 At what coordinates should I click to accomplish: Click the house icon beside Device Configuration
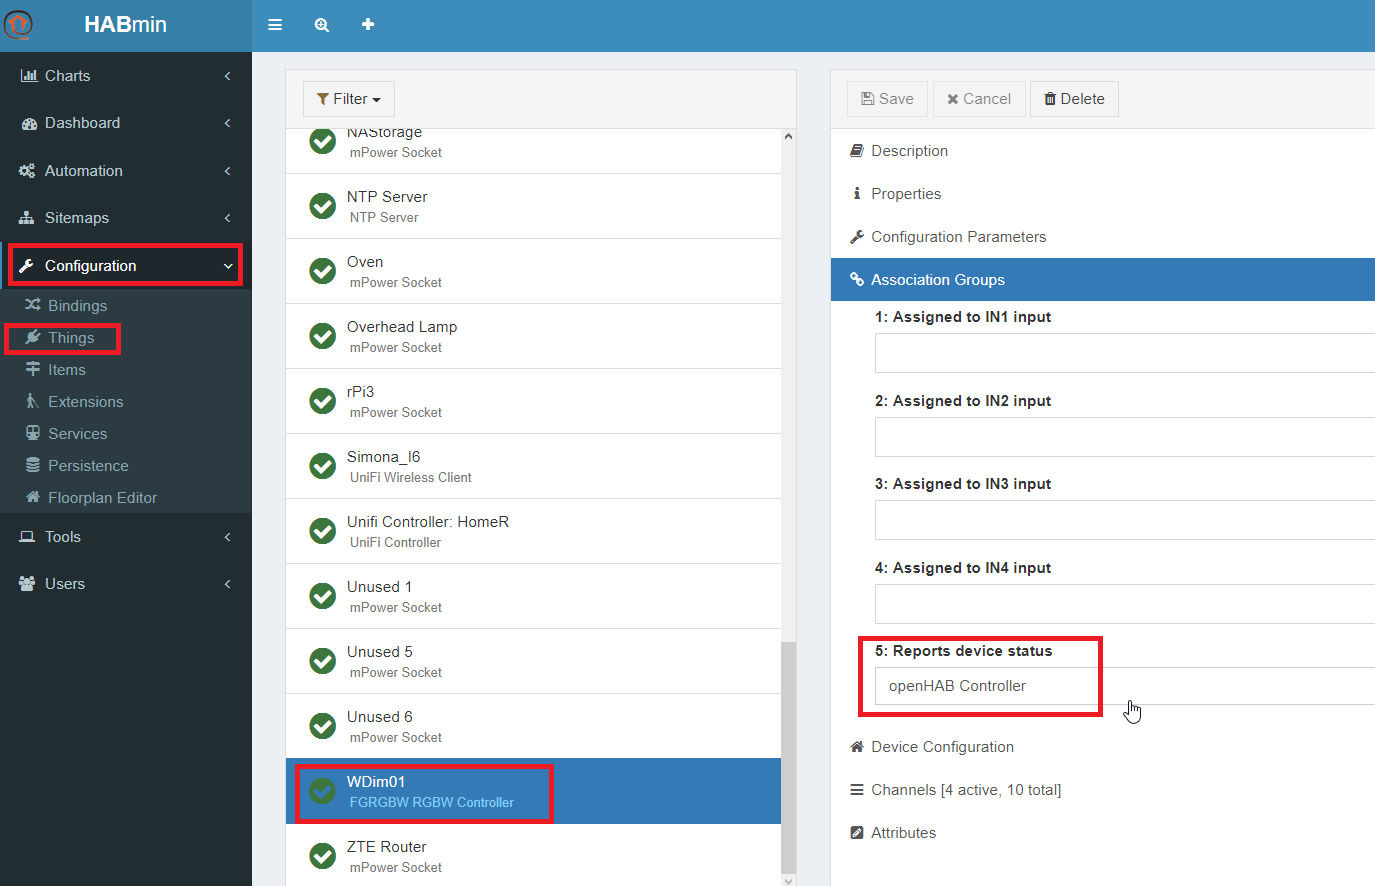point(857,746)
